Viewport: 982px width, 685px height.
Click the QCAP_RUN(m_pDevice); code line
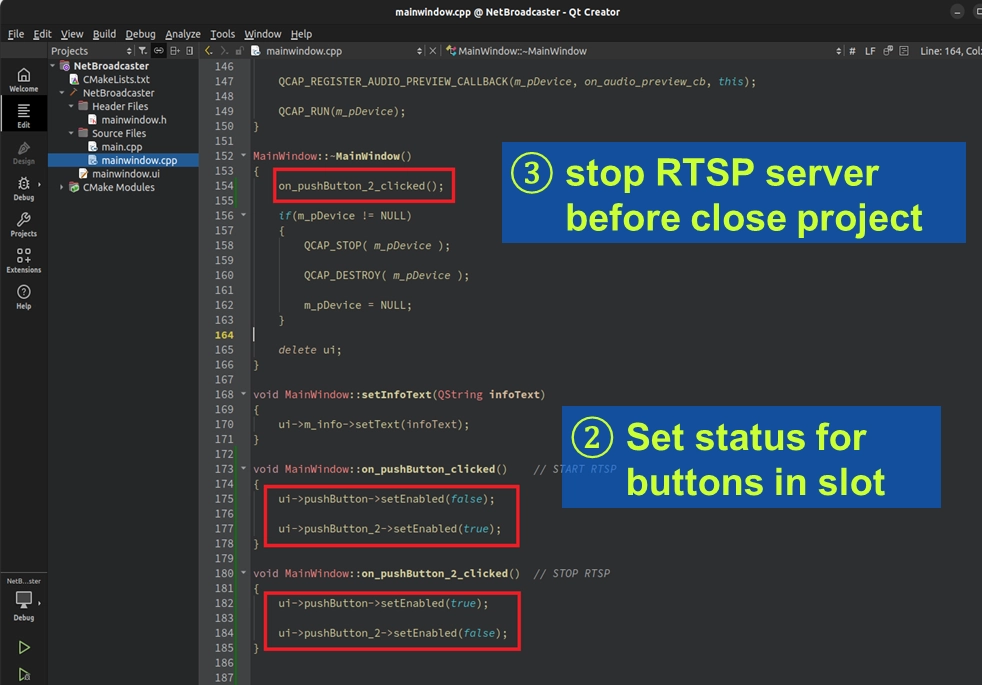click(341, 111)
